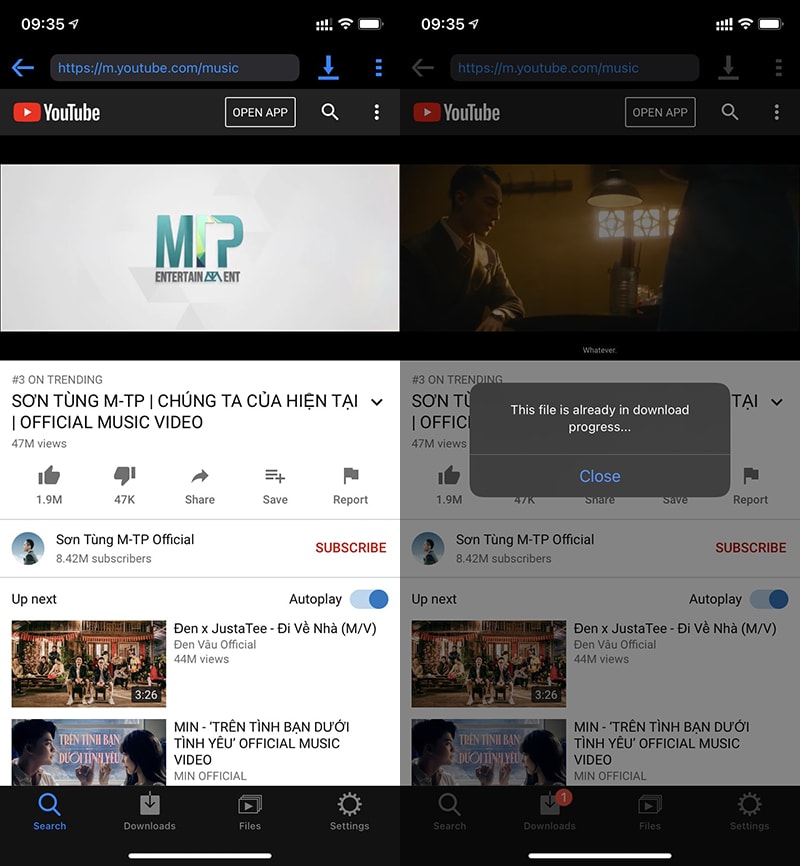
Task: Expand video description chevron on left screen
Action: (377, 402)
